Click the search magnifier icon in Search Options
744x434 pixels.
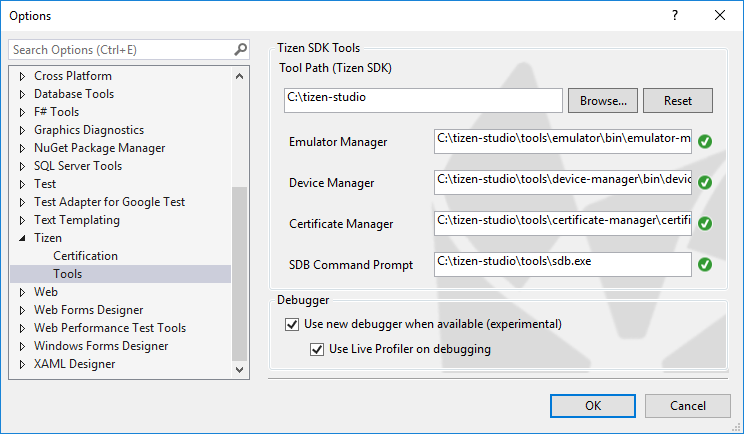[240, 49]
